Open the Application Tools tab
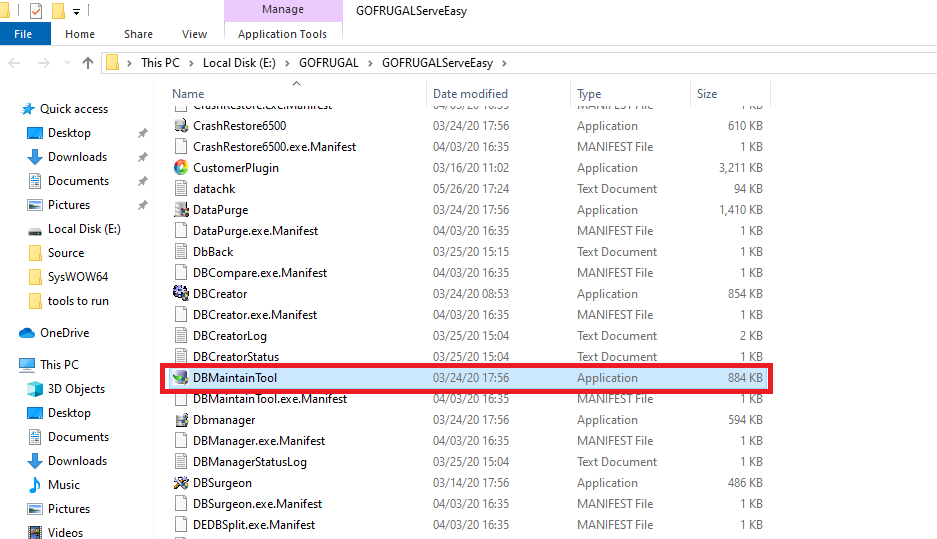This screenshot has height=539, width=937. (283, 34)
